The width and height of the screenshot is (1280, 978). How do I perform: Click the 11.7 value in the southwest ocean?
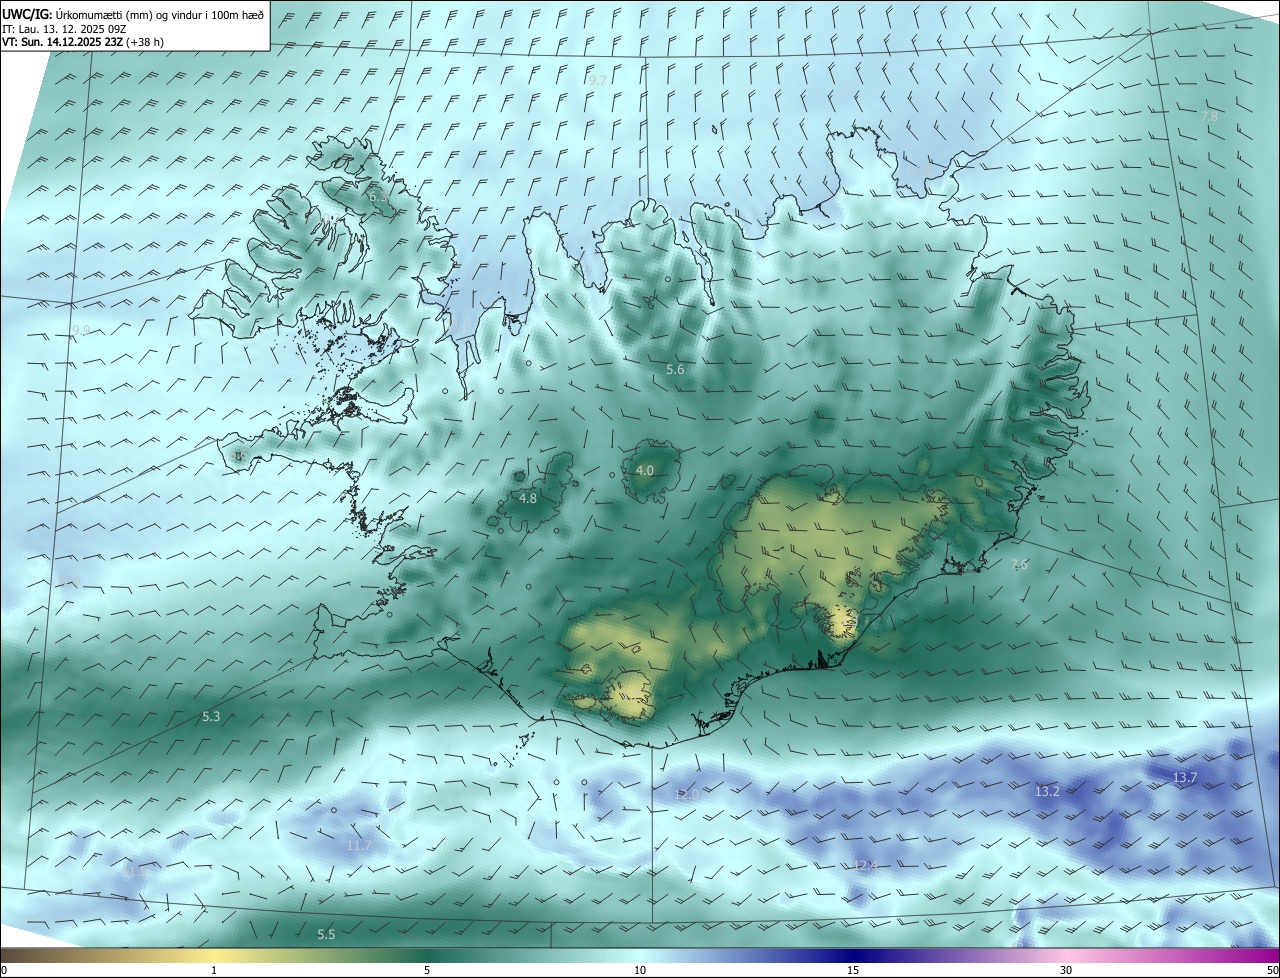(358, 846)
